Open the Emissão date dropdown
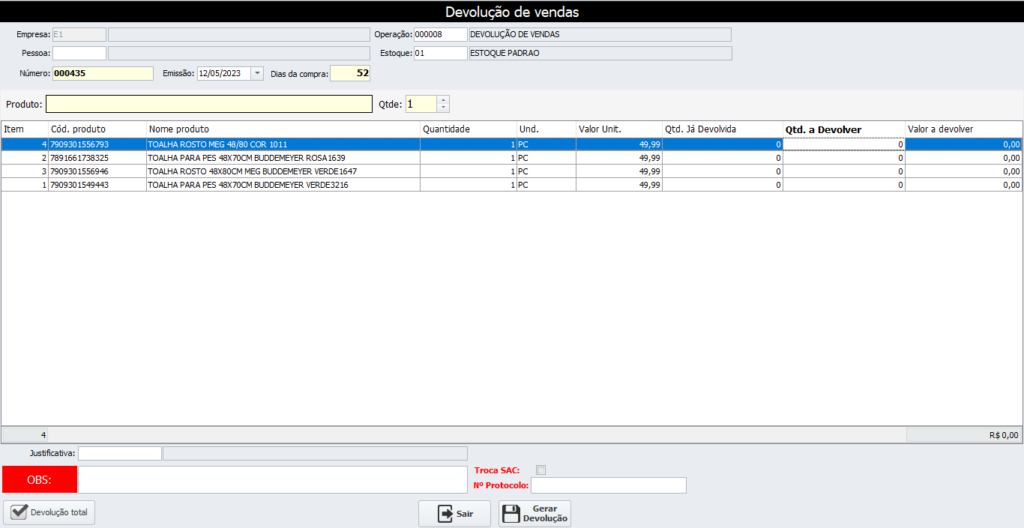Image resolution: width=1024 pixels, height=528 pixels. (257, 73)
